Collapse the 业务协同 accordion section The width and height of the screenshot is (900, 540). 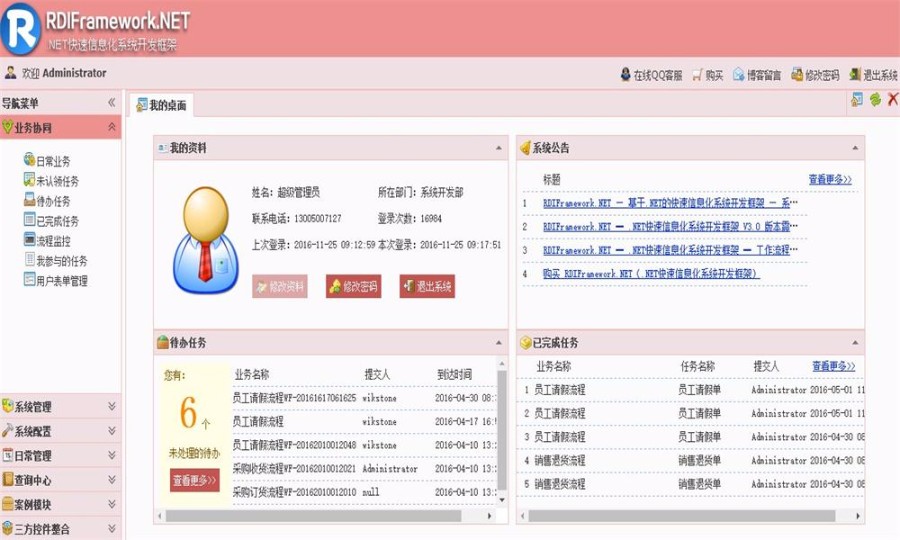point(112,127)
